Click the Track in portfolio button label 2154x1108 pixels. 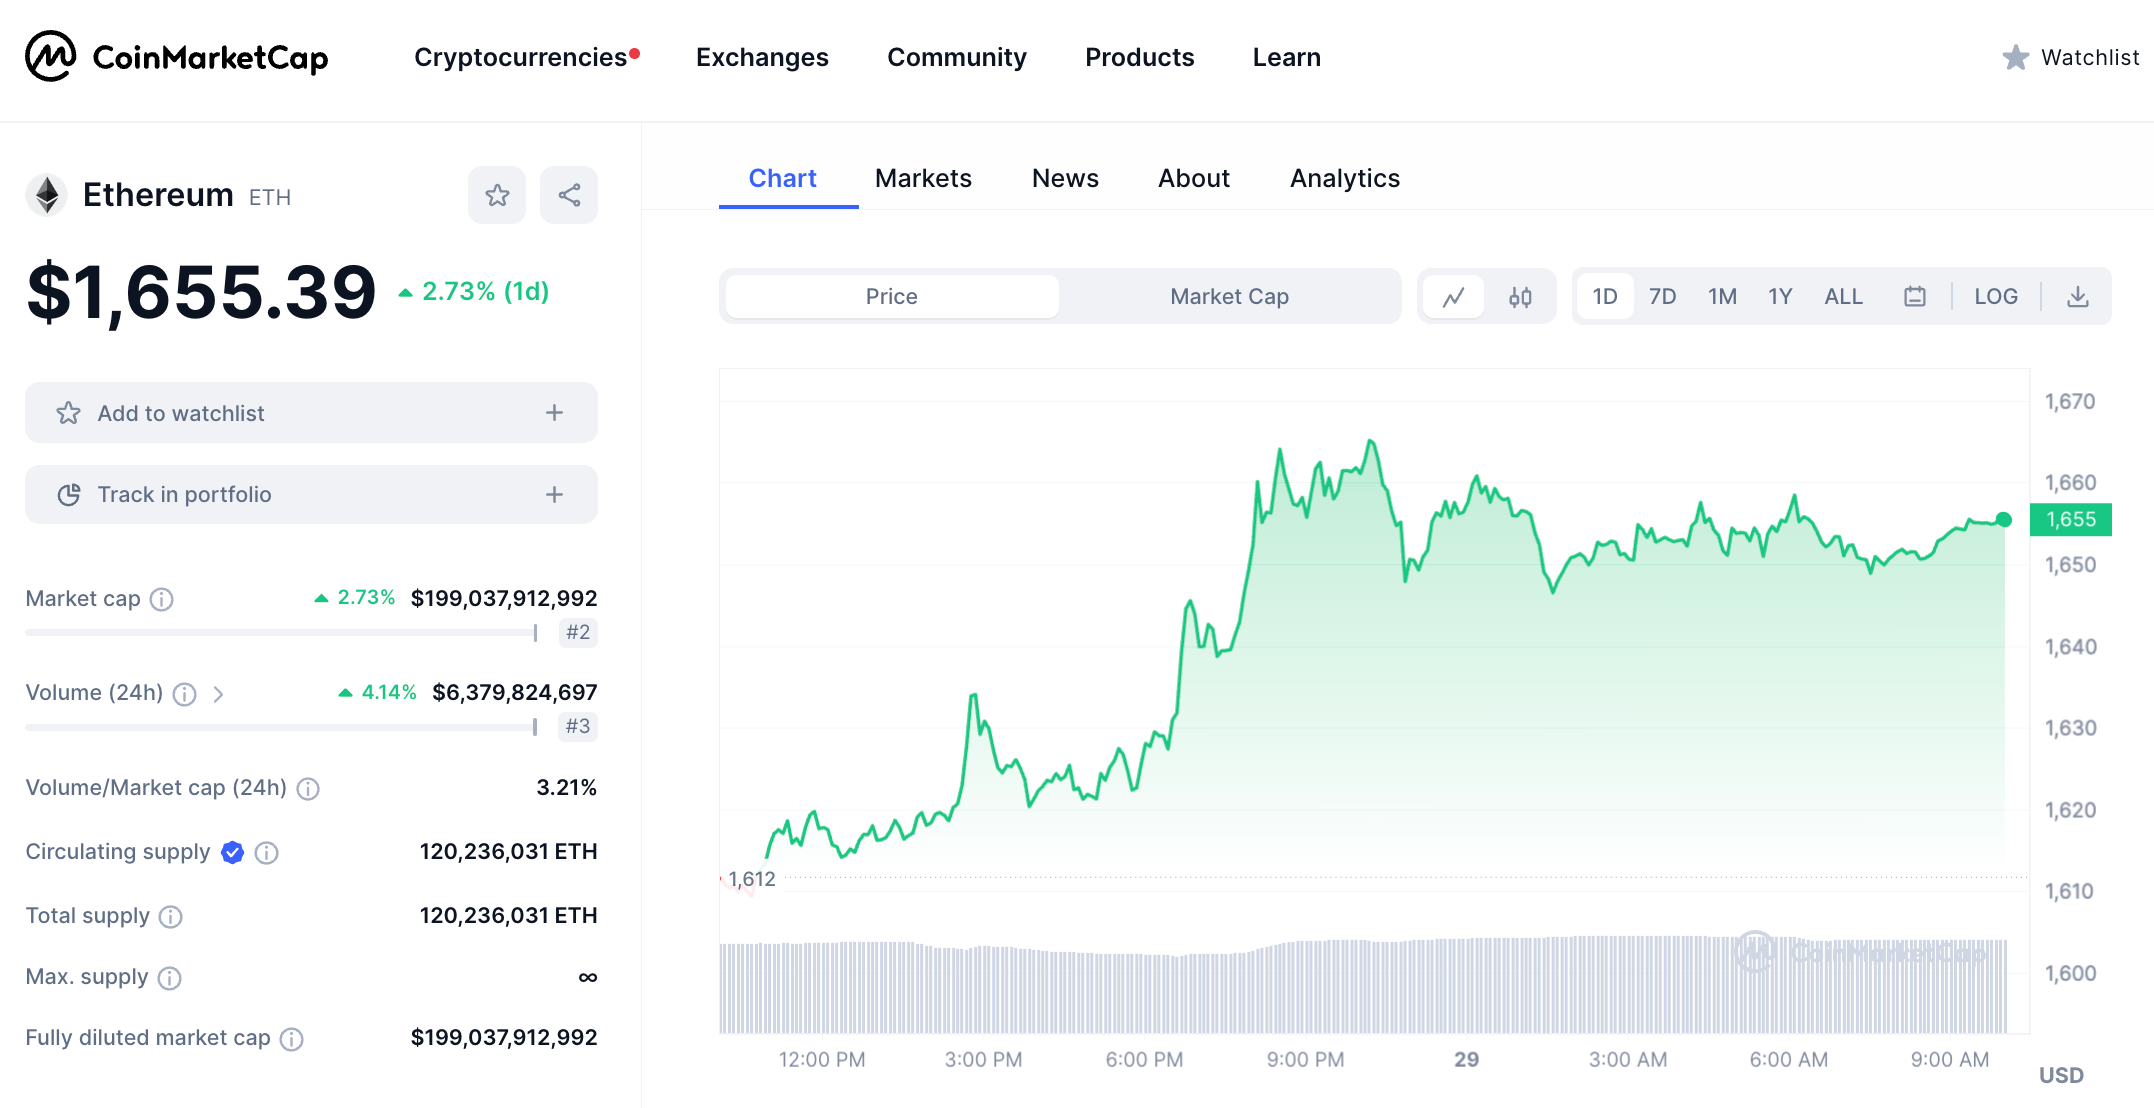click(x=184, y=495)
